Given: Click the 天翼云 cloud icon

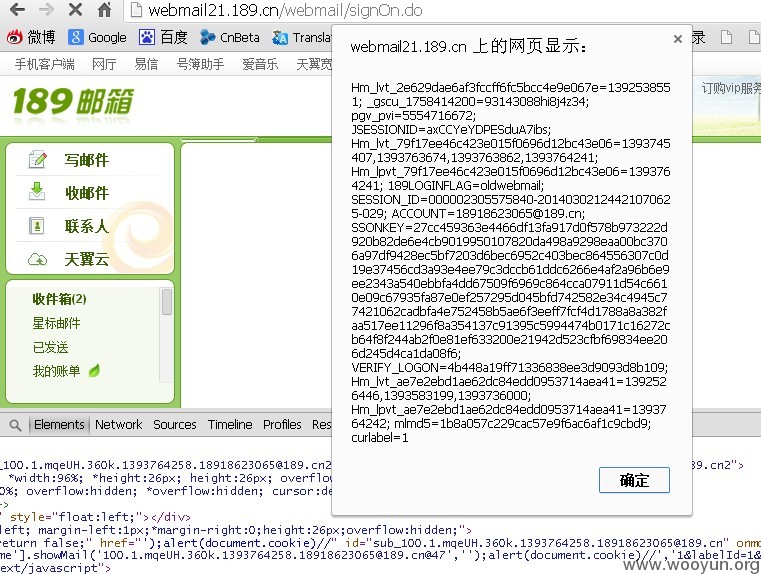Looking at the screenshot, I should [x=37, y=260].
